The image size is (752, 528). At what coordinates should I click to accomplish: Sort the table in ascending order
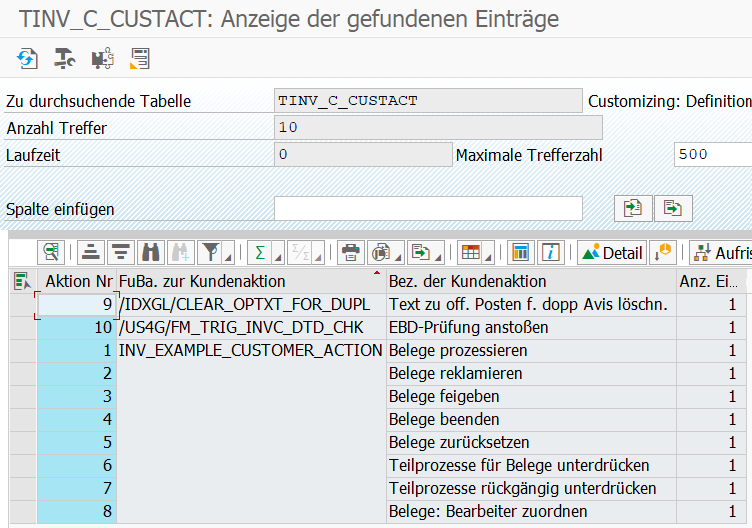click(x=91, y=253)
